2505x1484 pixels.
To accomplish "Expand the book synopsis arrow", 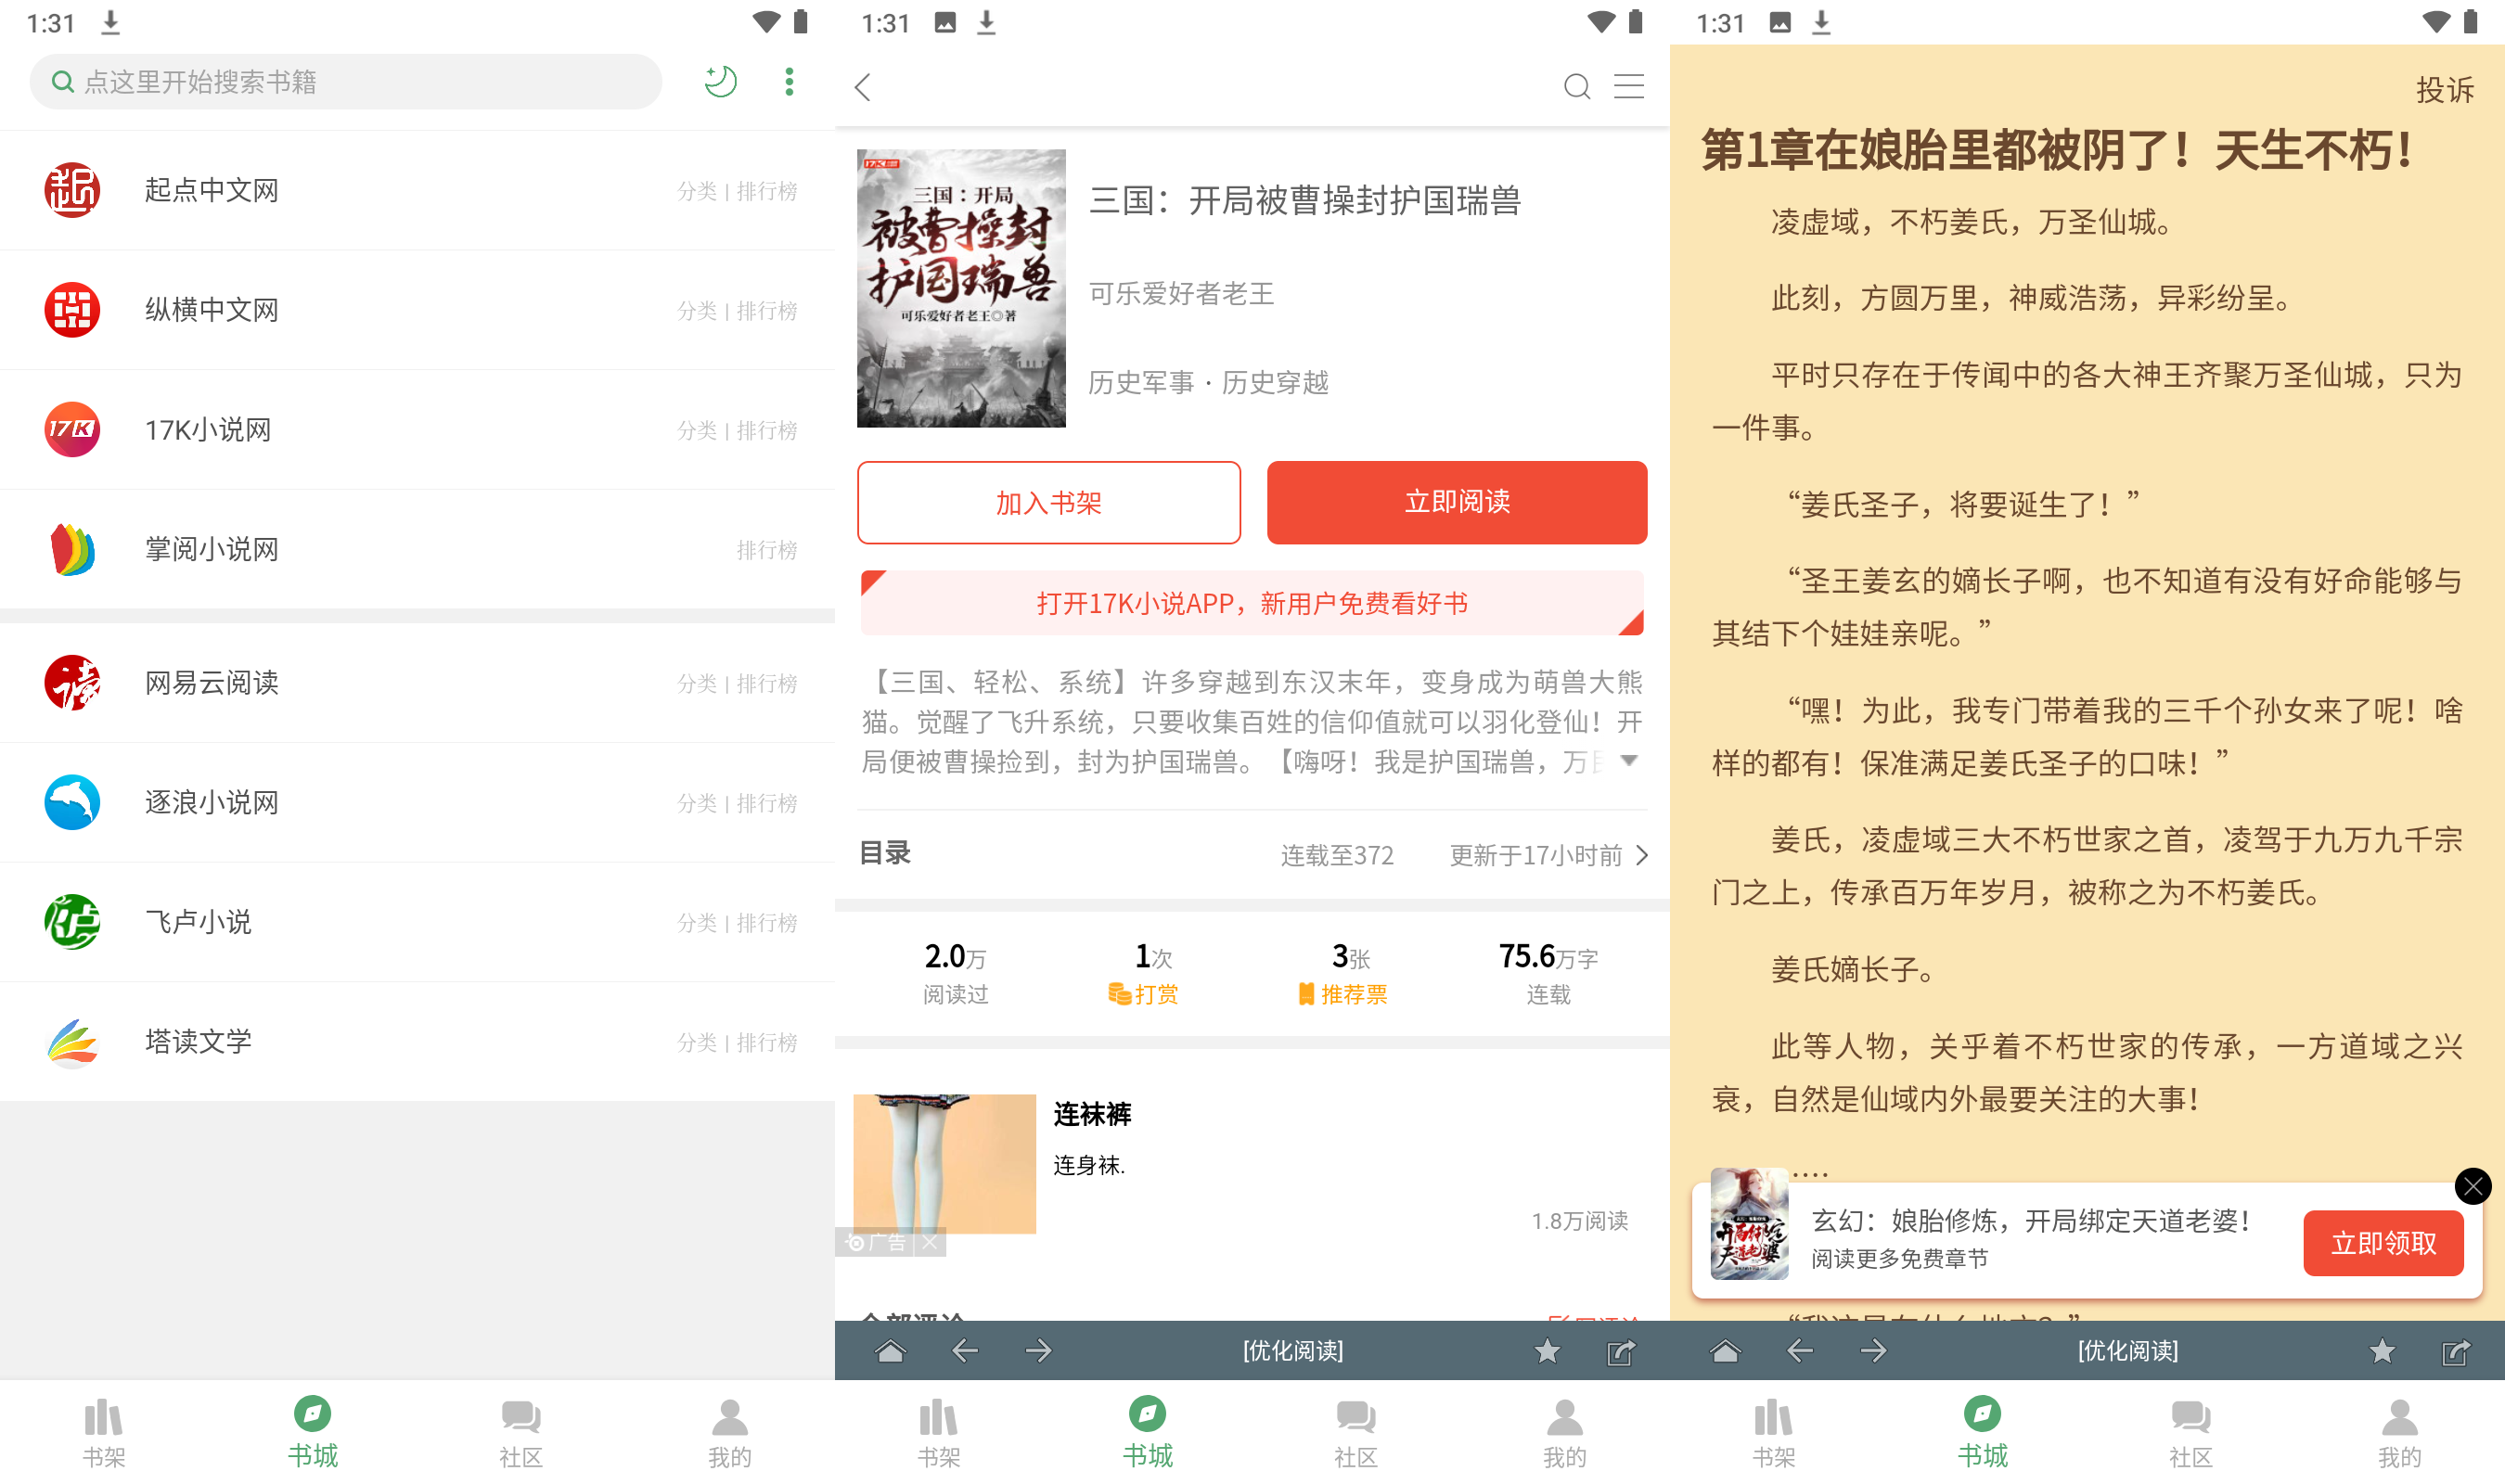I will point(1628,761).
